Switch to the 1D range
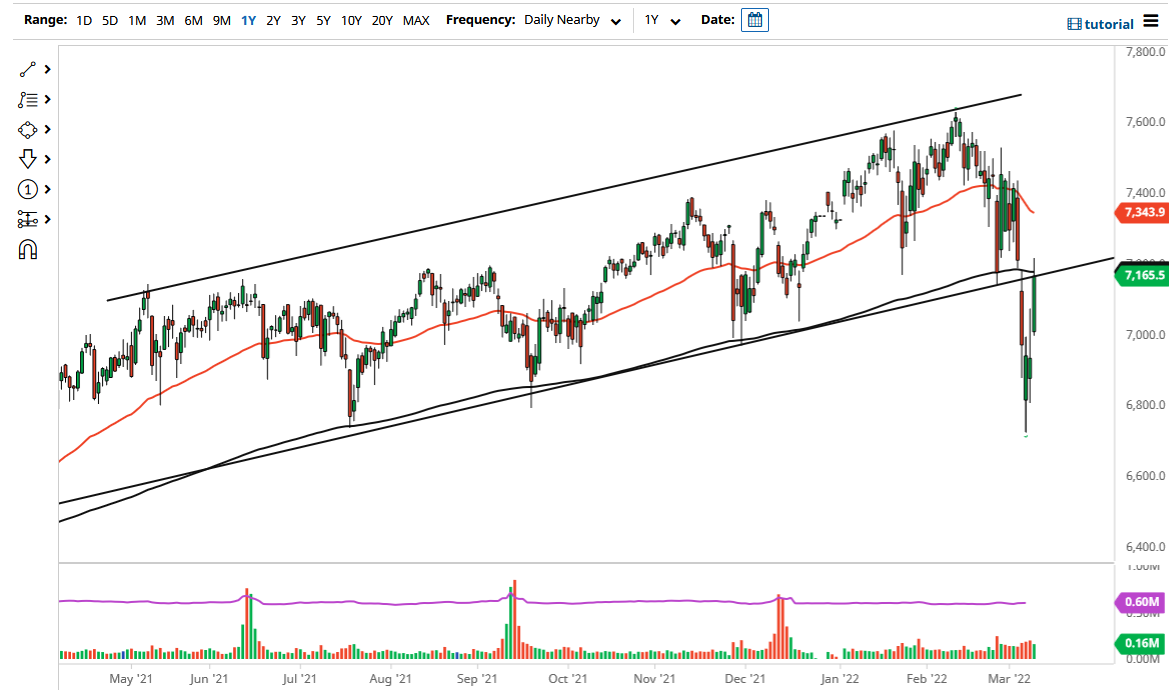The image size is (1171, 694). [84, 19]
